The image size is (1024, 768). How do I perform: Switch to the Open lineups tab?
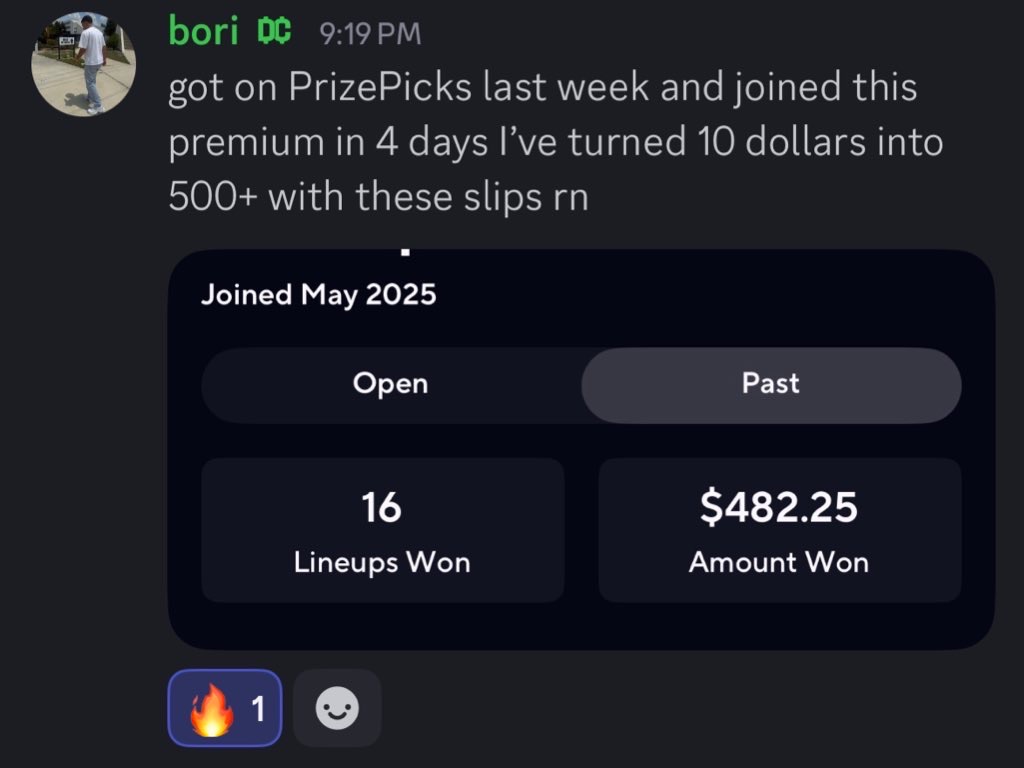point(391,383)
